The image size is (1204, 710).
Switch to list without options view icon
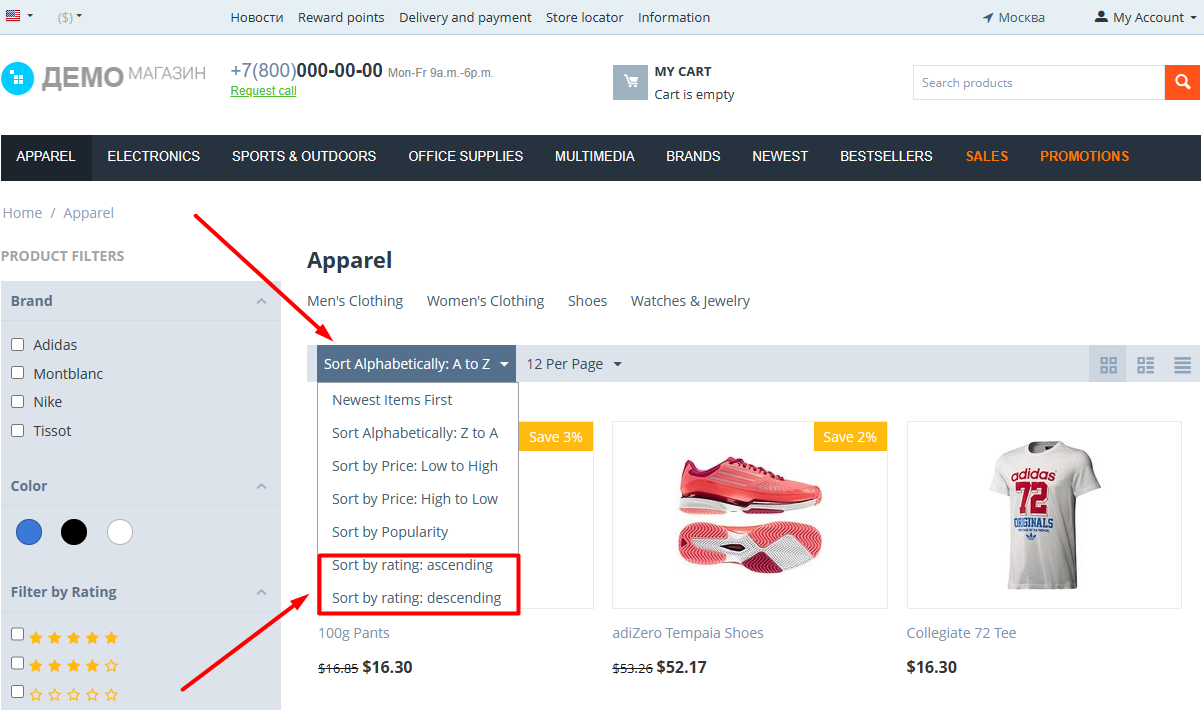[x=1145, y=364]
